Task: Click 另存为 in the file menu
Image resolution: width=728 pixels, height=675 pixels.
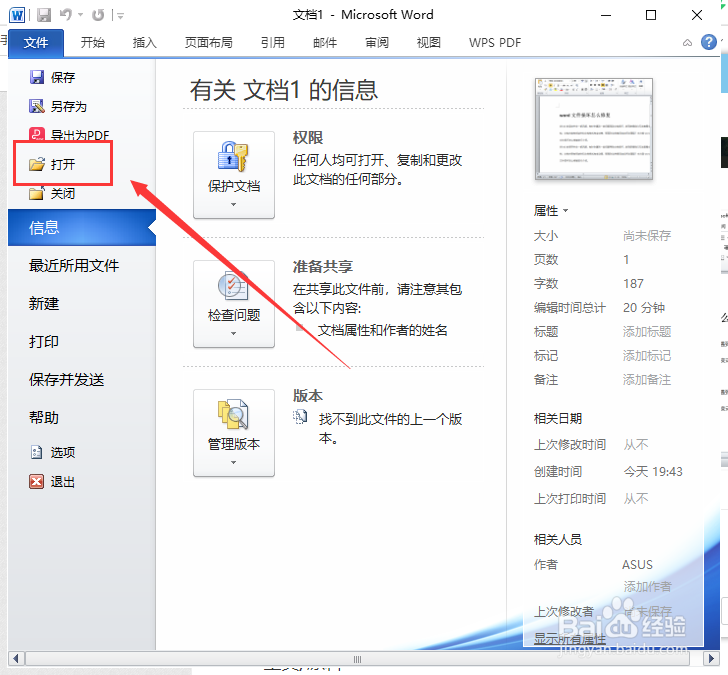Action: [x=69, y=106]
